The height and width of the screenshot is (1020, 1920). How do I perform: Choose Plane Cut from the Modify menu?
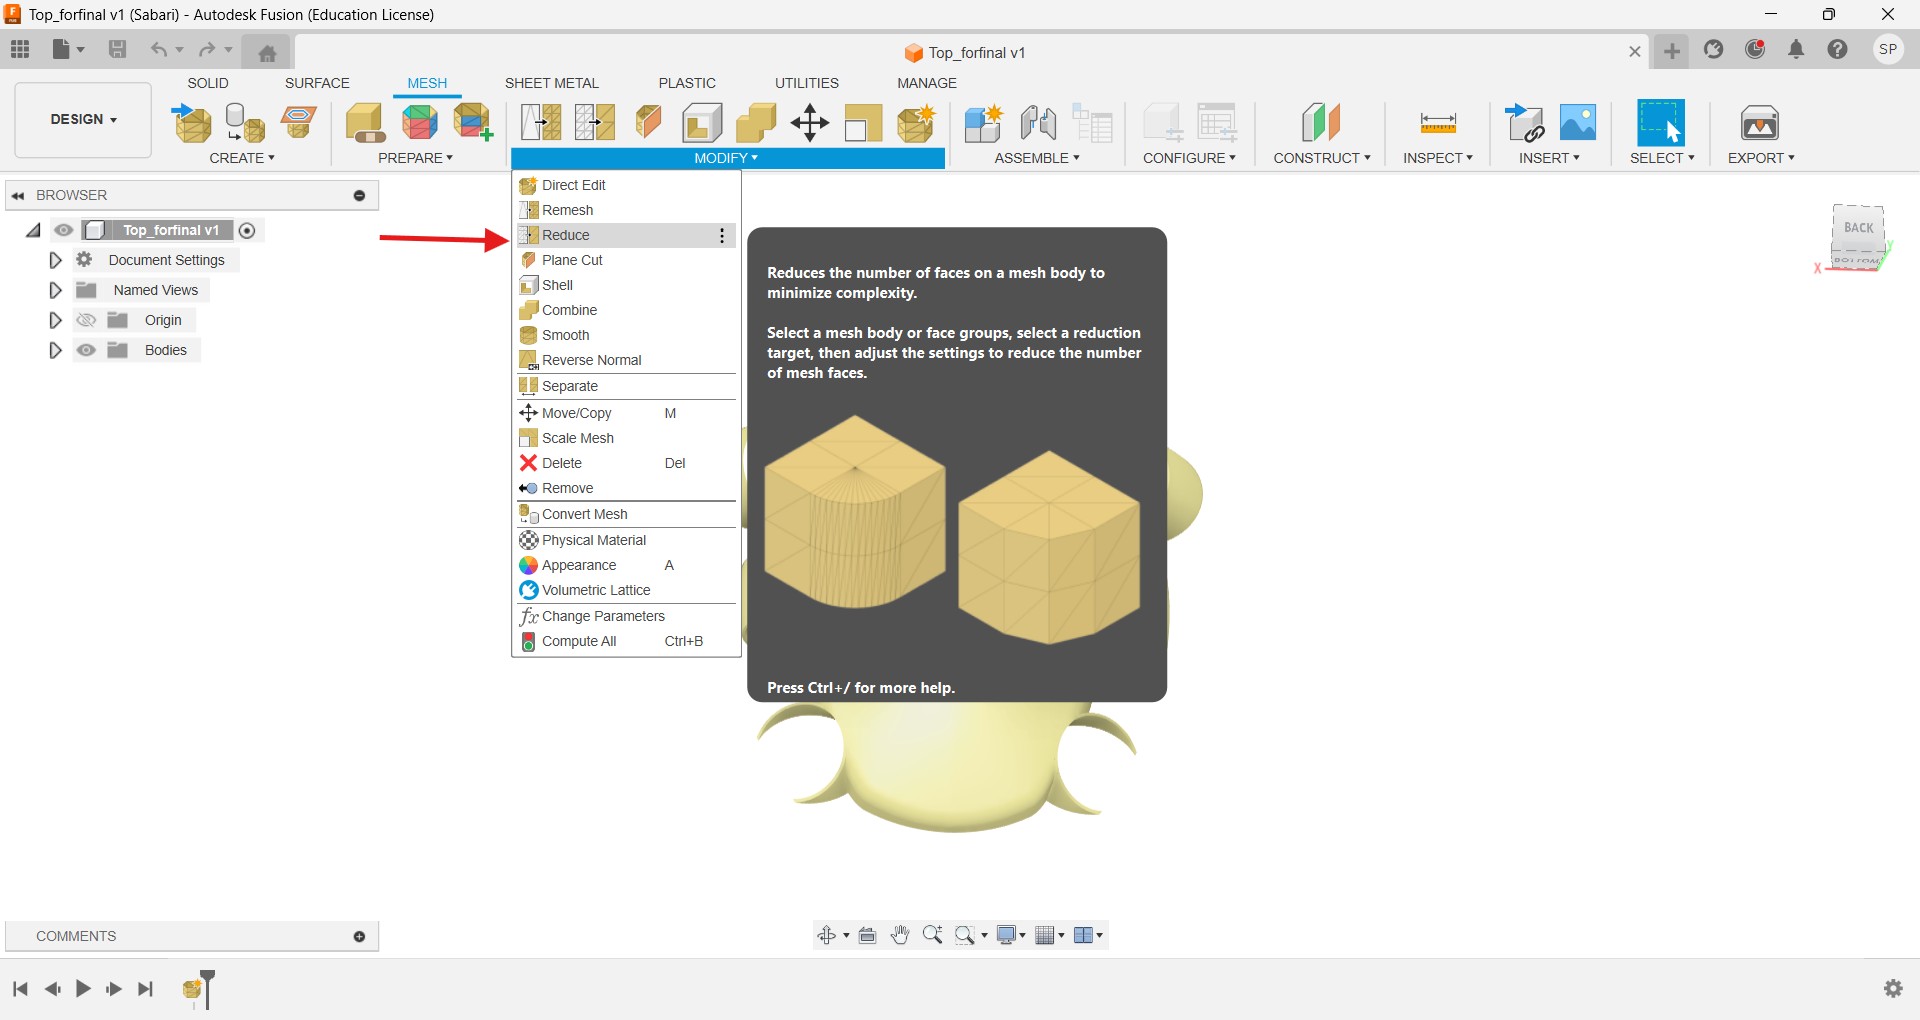coord(627,260)
